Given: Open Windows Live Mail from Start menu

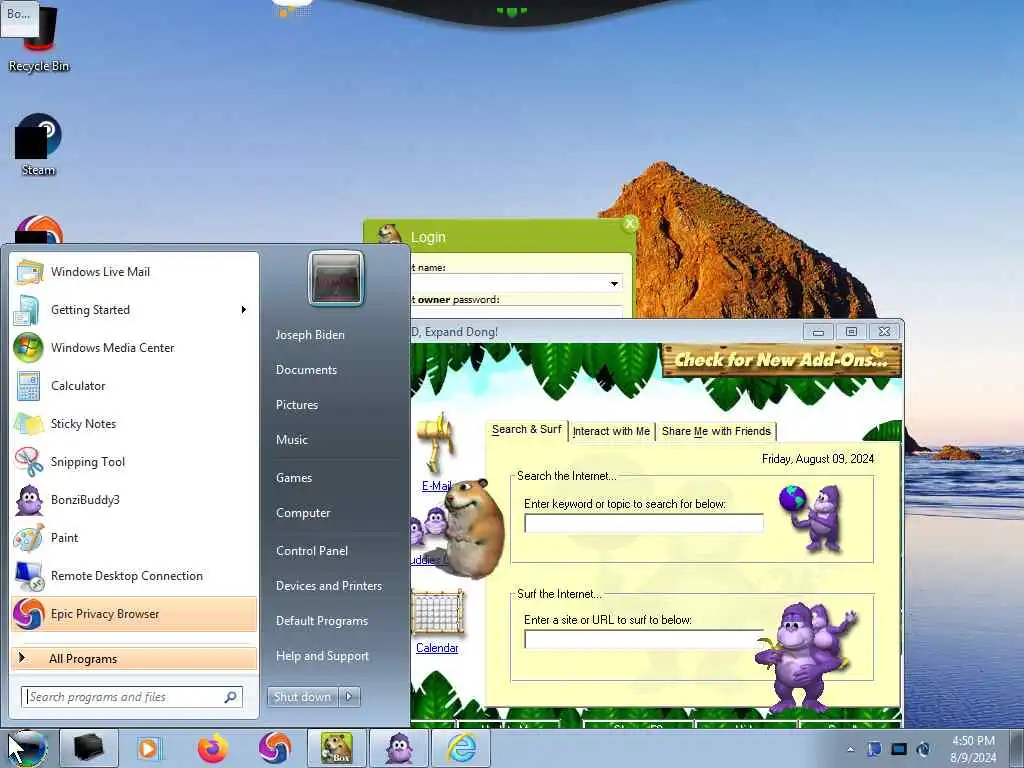Looking at the screenshot, I should tap(134, 272).
